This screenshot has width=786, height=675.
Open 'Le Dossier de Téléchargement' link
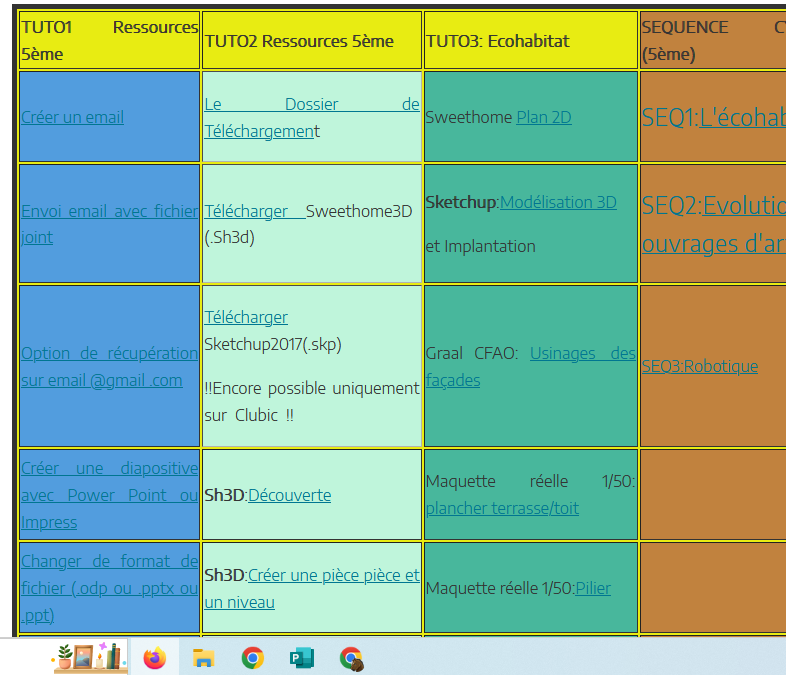pyautogui.click(x=311, y=118)
